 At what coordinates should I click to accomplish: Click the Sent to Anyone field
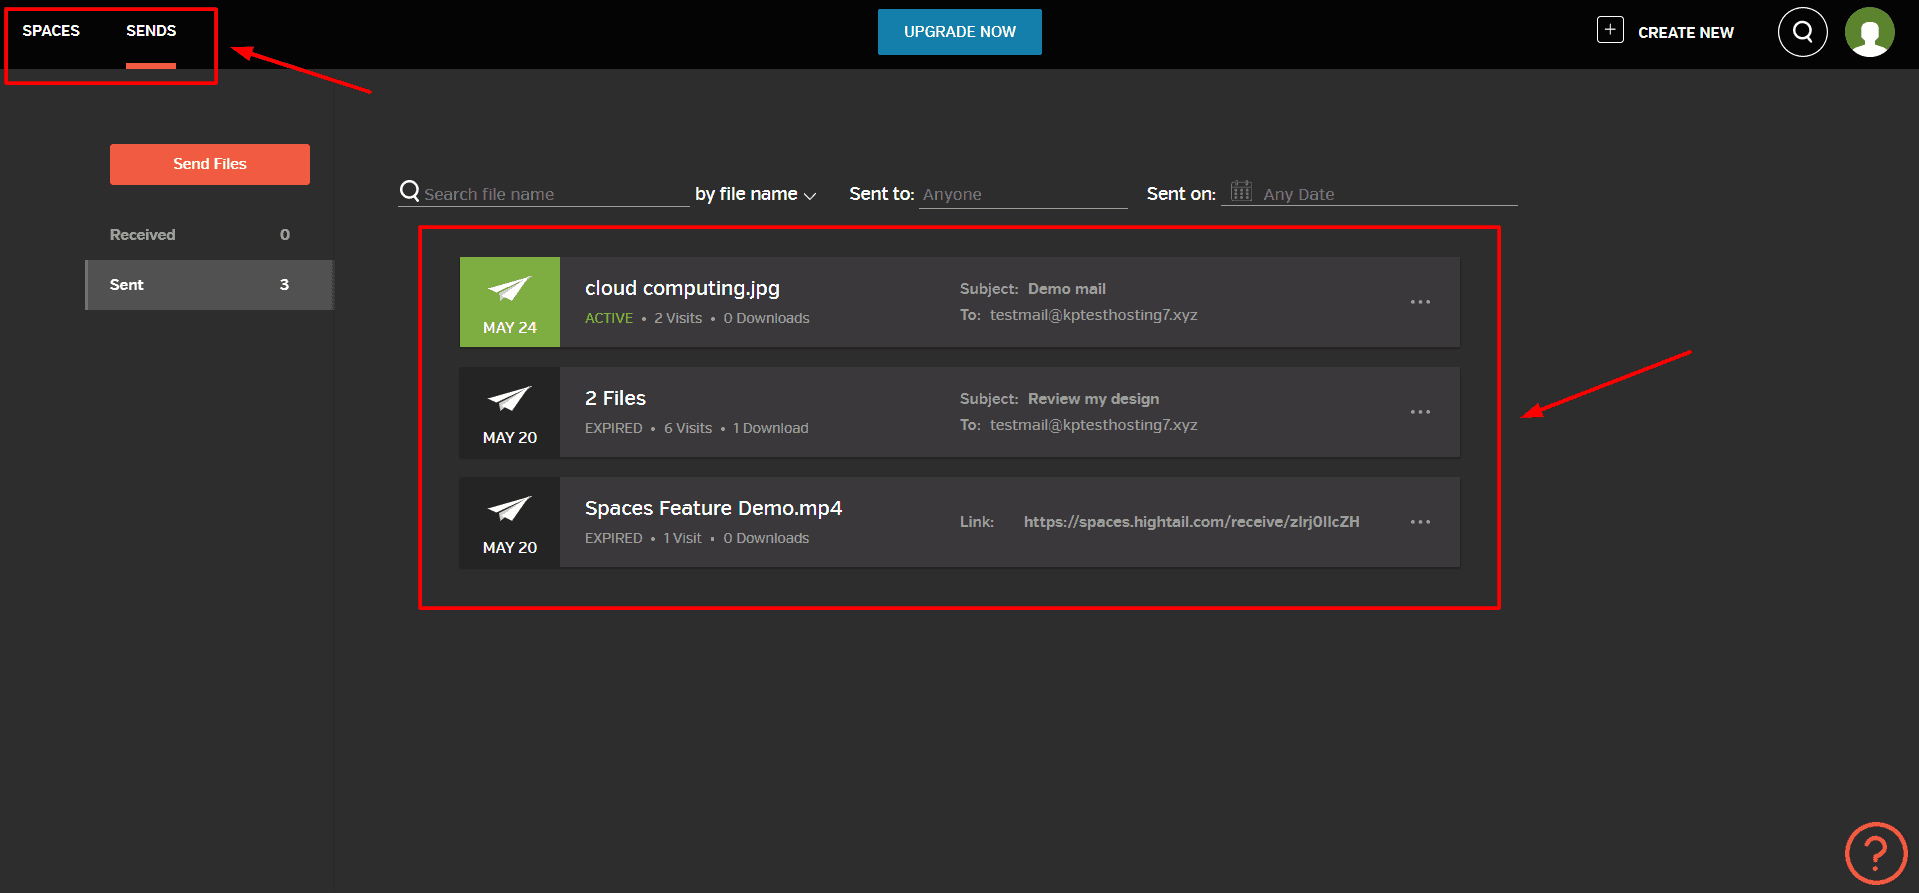(1022, 194)
